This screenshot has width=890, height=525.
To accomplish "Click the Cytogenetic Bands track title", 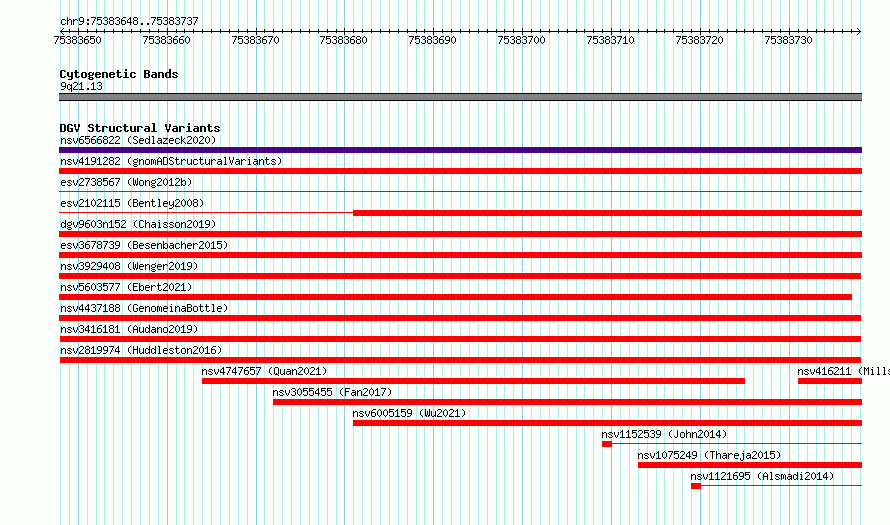I will (x=119, y=74).
